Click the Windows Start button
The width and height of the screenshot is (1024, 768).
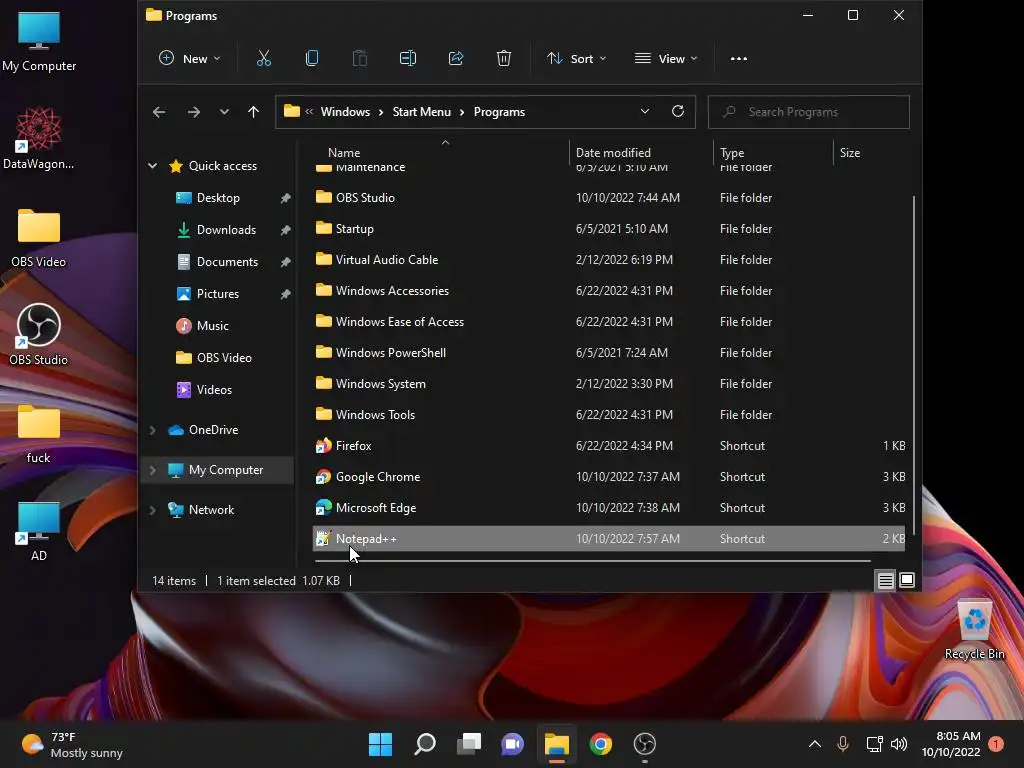point(380,744)
